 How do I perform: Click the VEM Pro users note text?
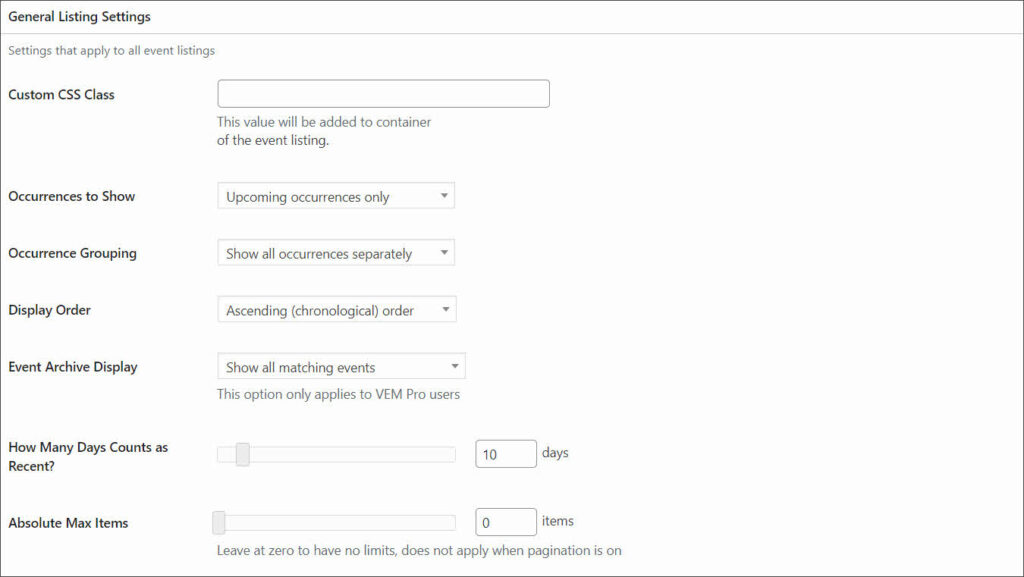[x=338, y=394]
